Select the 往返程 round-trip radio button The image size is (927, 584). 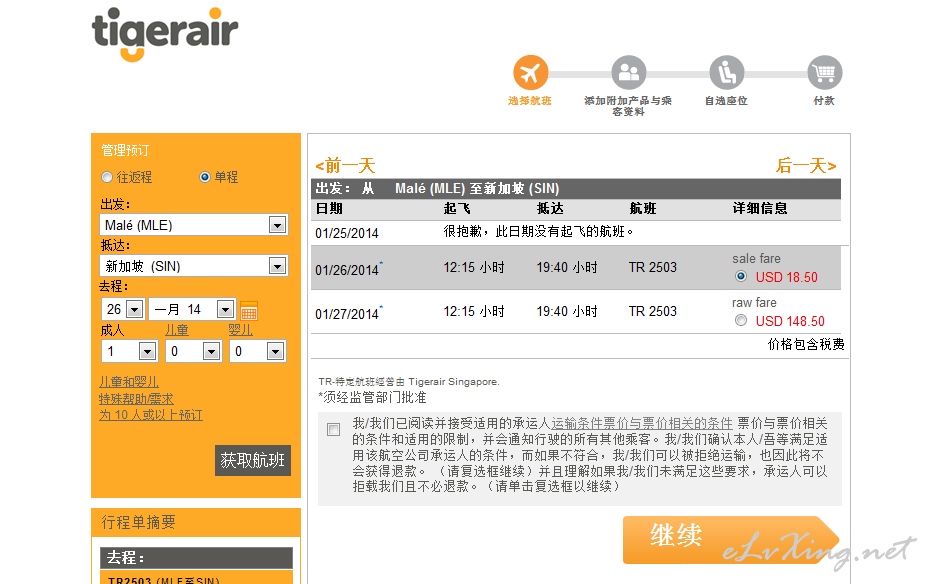point(107,177)
